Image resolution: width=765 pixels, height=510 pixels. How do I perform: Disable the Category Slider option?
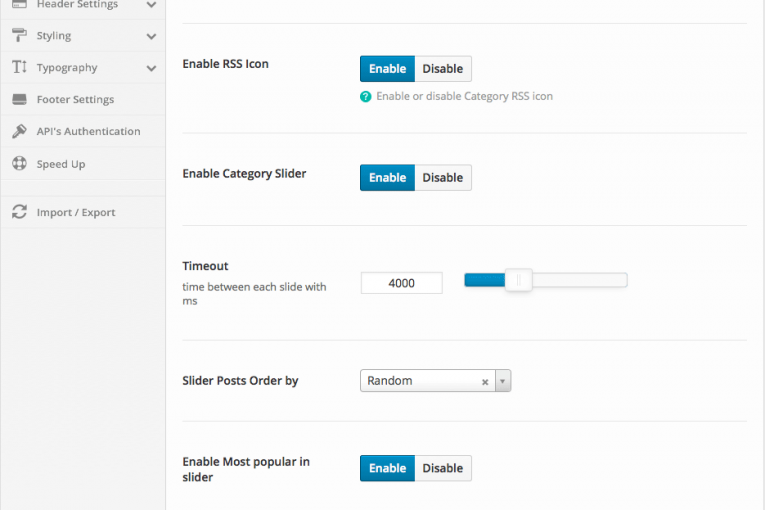click(443, 178)
